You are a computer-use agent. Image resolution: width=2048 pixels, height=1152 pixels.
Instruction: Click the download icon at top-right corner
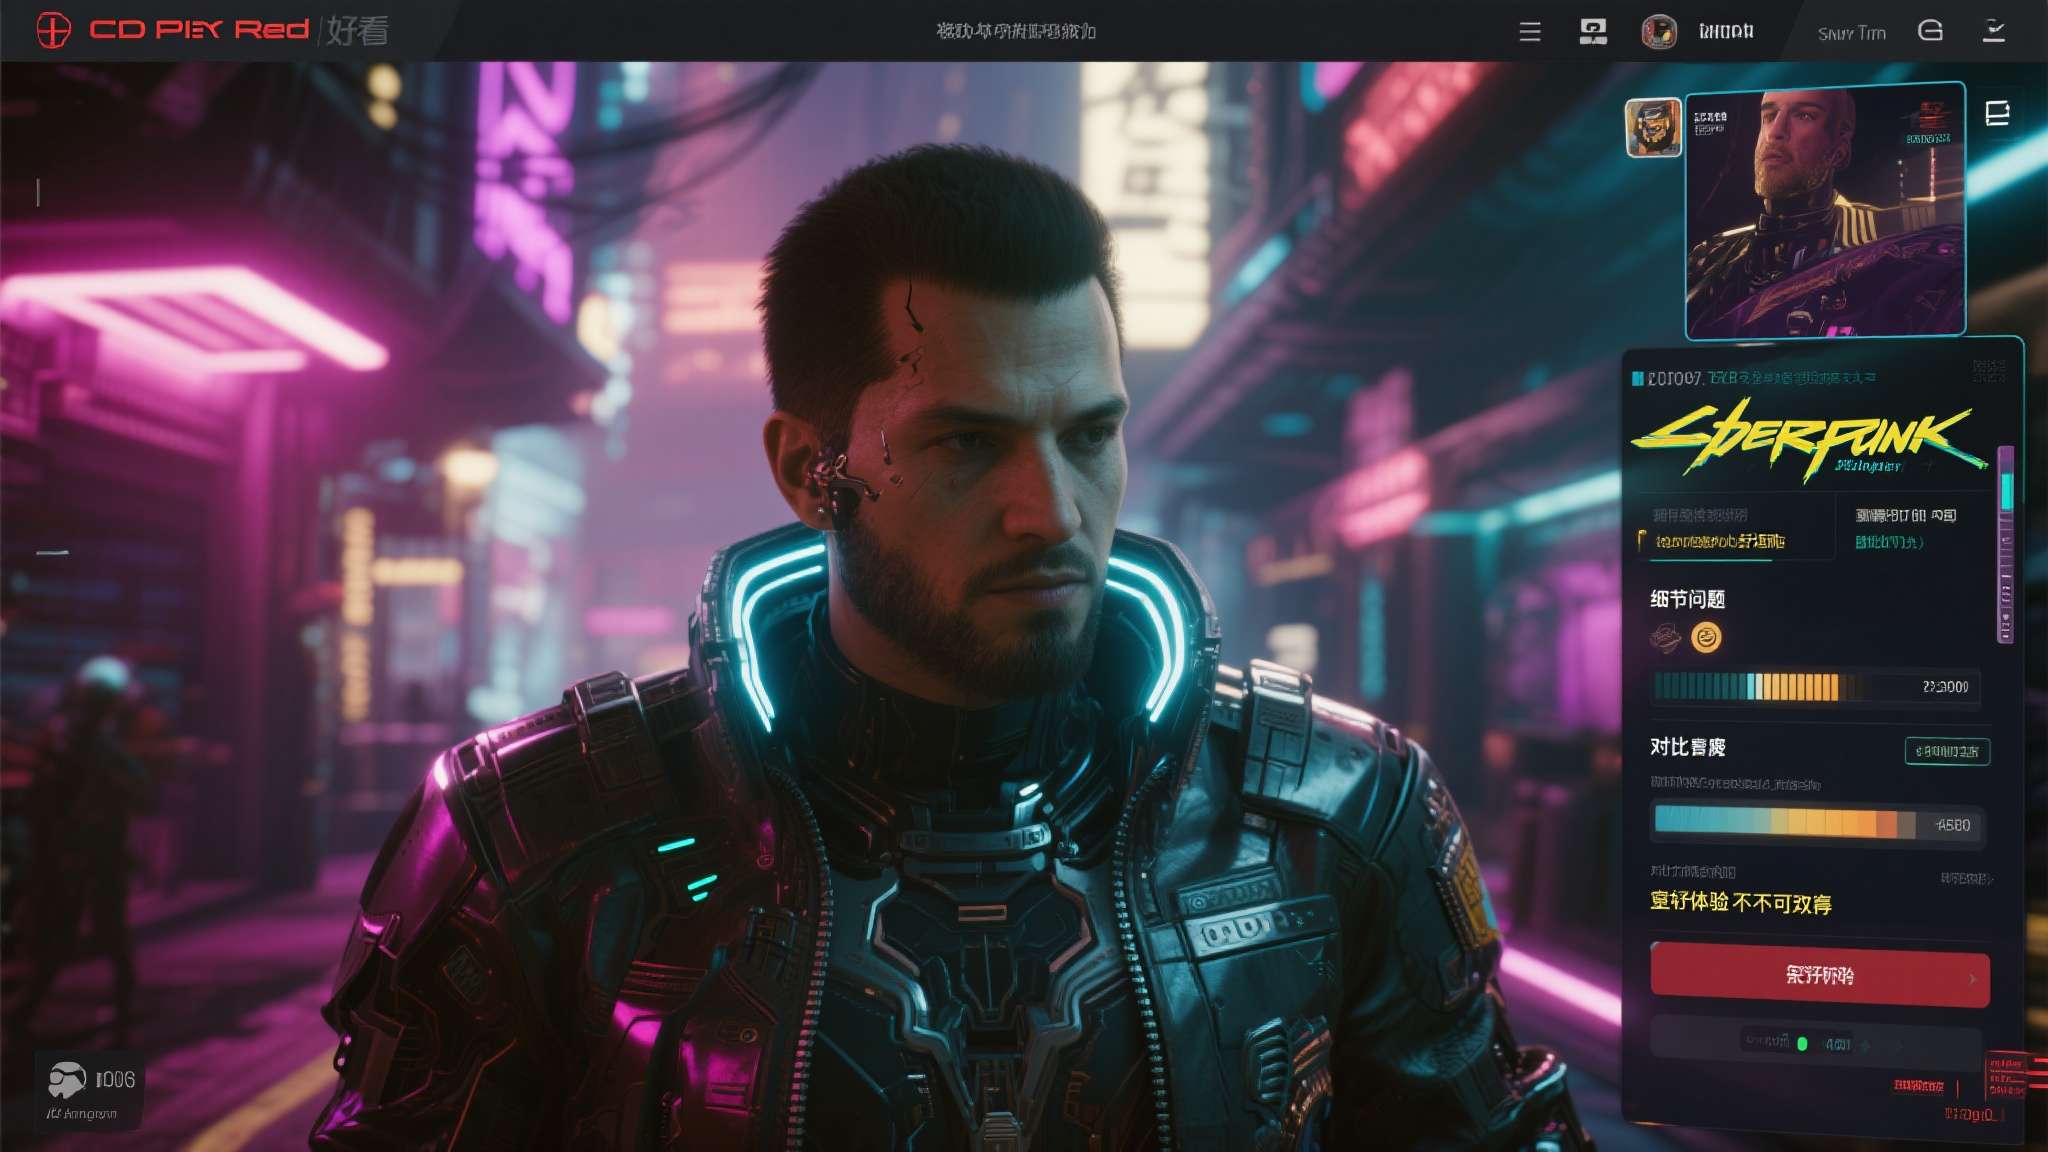point(1994,31)
